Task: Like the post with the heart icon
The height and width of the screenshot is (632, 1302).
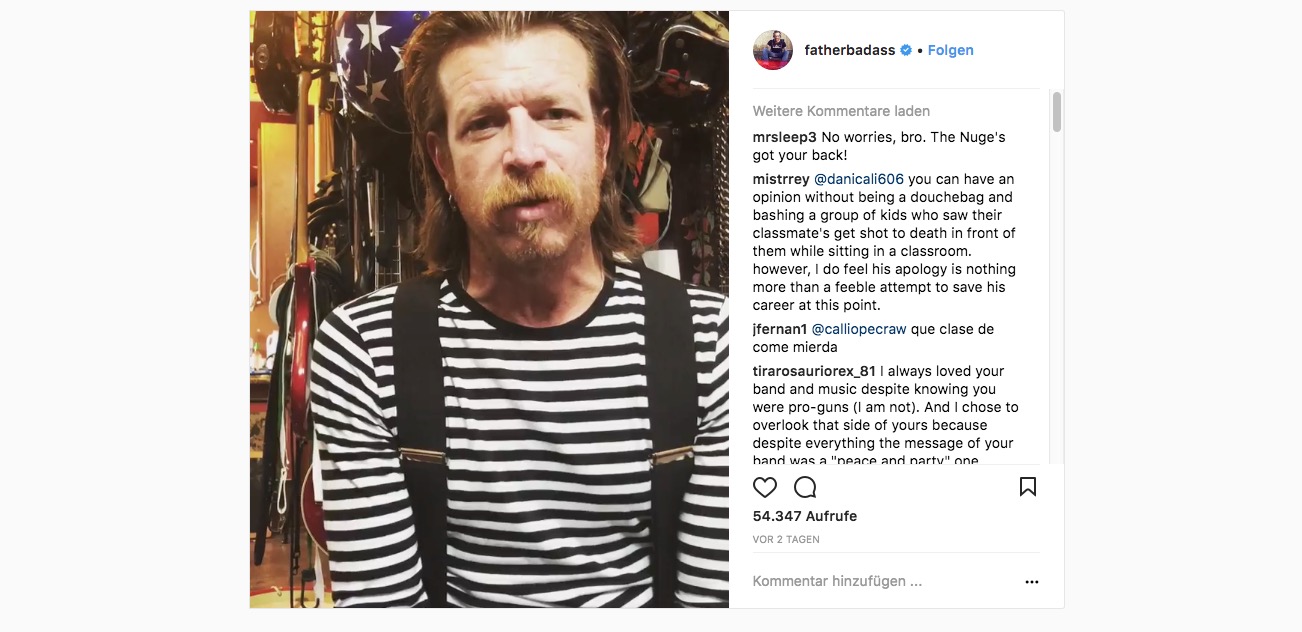Action: point(765,487)
